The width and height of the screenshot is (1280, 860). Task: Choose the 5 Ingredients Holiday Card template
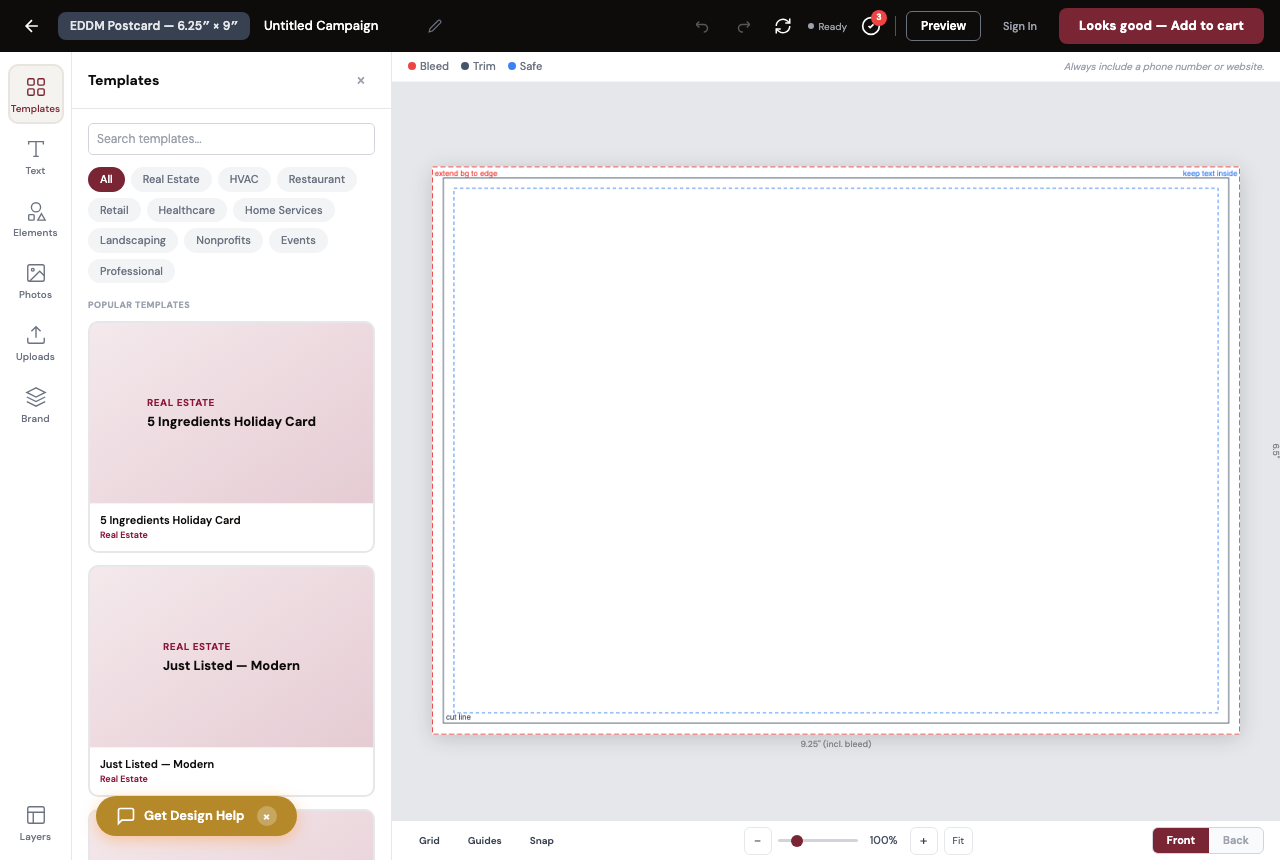tap(231, 436)
